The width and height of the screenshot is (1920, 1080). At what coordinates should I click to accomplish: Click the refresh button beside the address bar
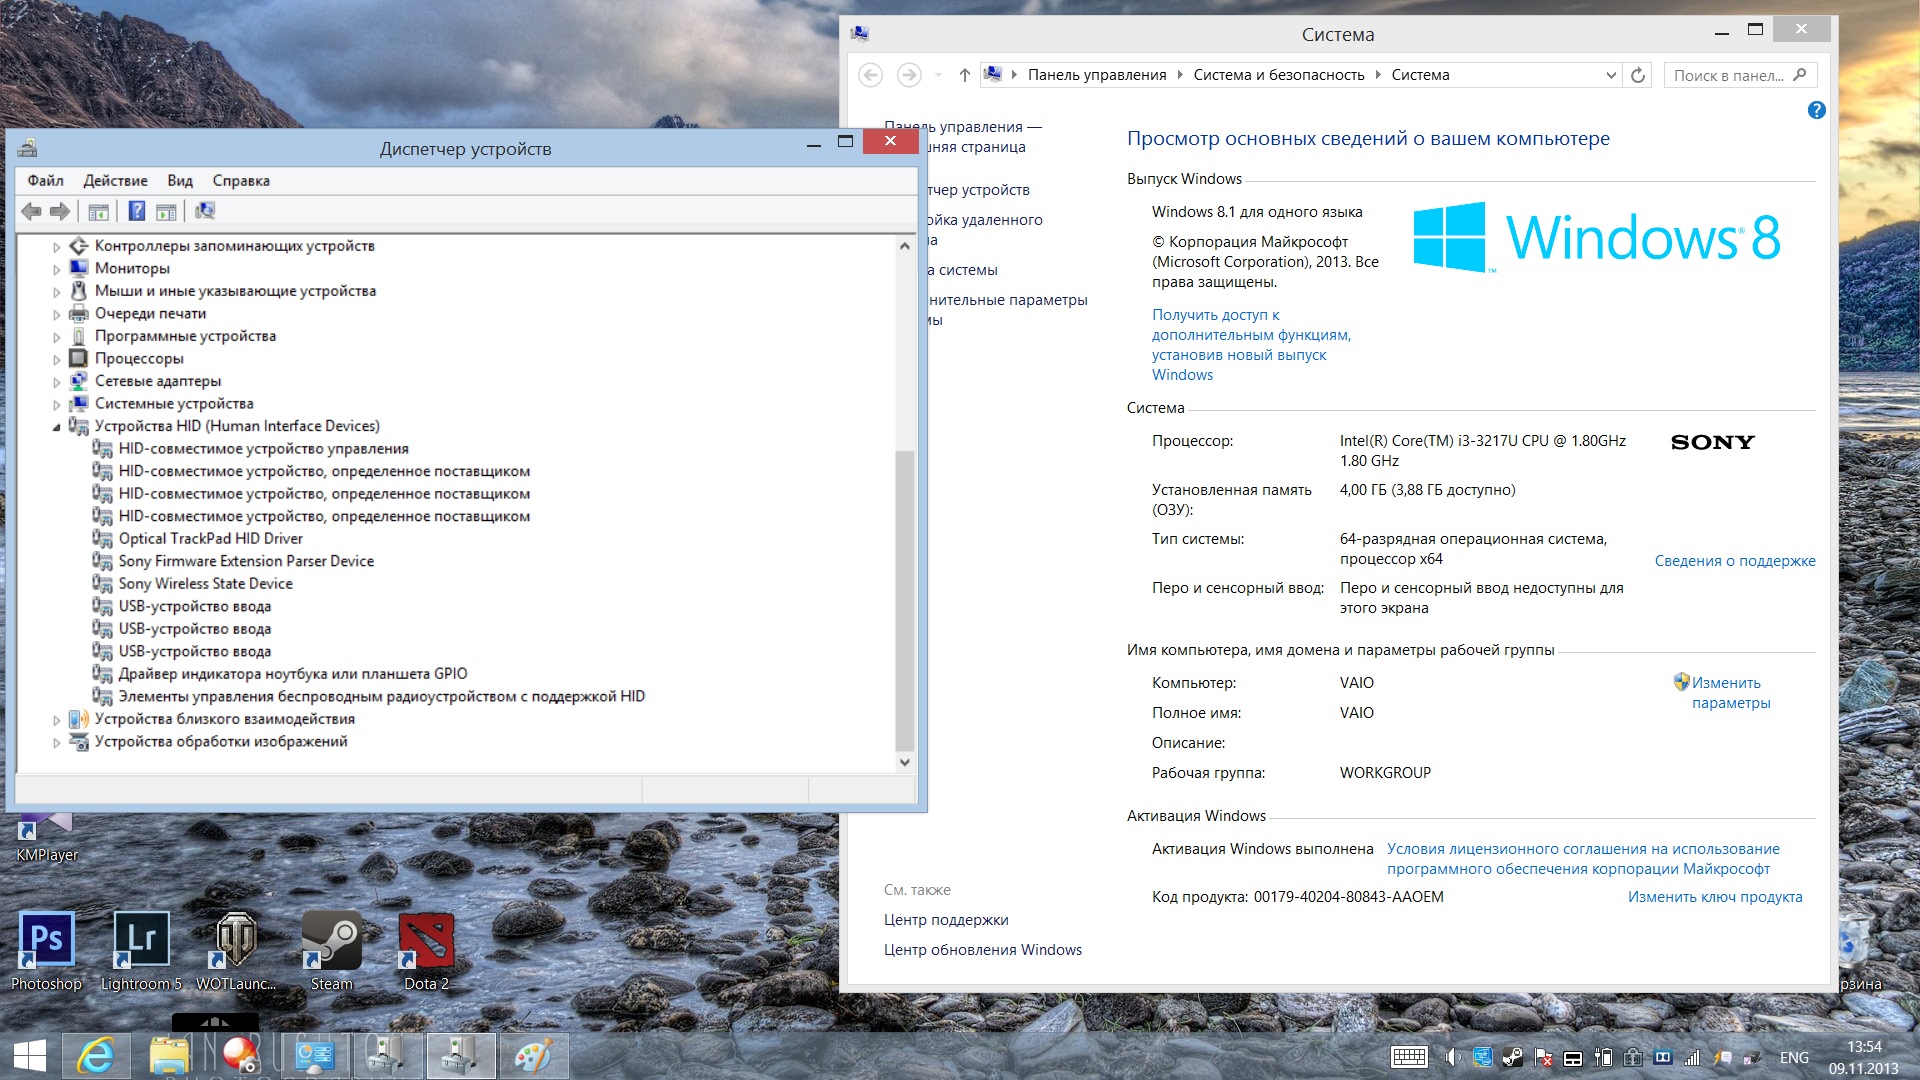click(1638, 75)
